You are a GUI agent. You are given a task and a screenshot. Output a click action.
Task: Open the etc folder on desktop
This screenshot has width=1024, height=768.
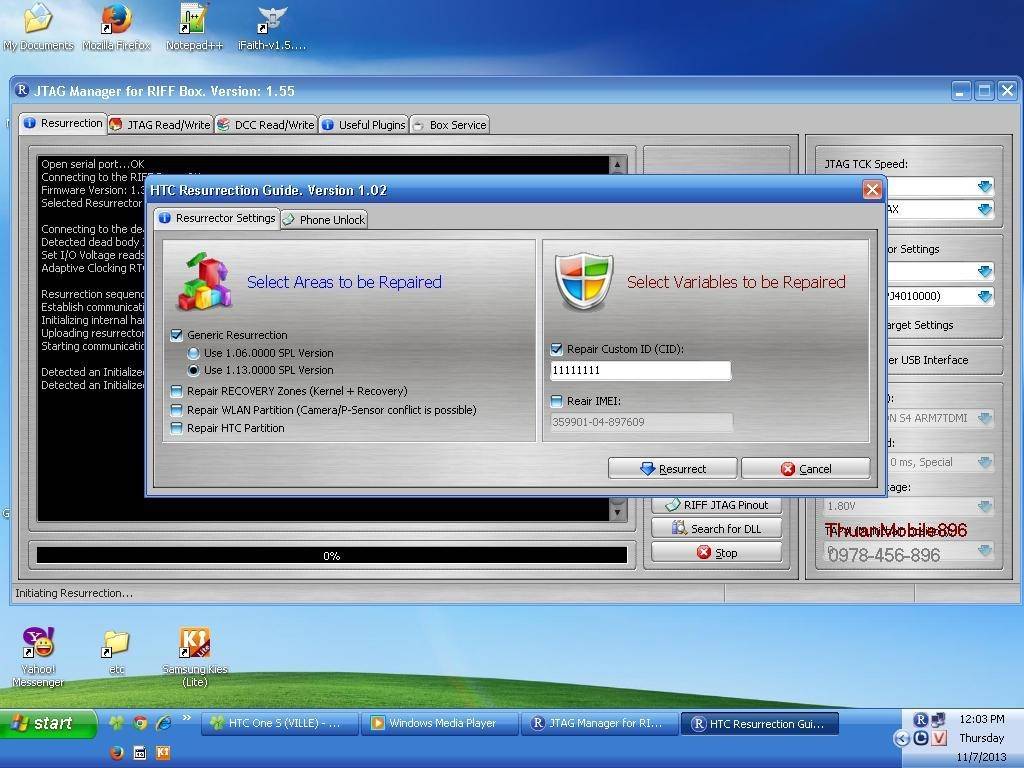(x=116, y=652)
